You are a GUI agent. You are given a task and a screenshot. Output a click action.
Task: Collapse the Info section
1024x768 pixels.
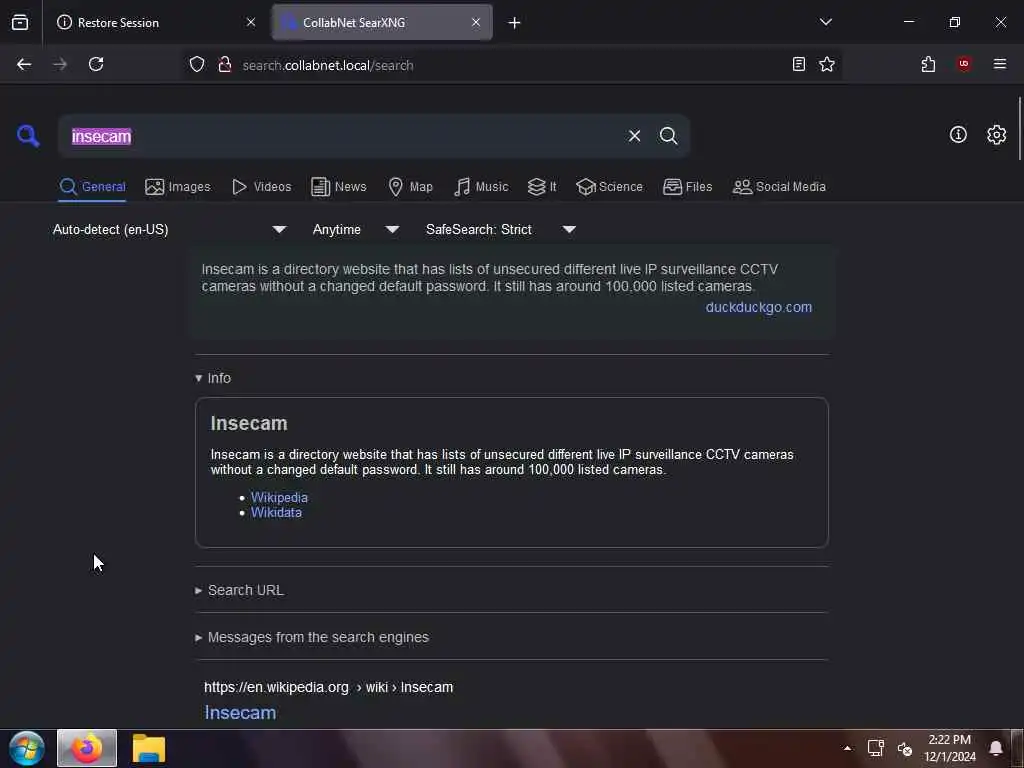click(x=213, y=378)
